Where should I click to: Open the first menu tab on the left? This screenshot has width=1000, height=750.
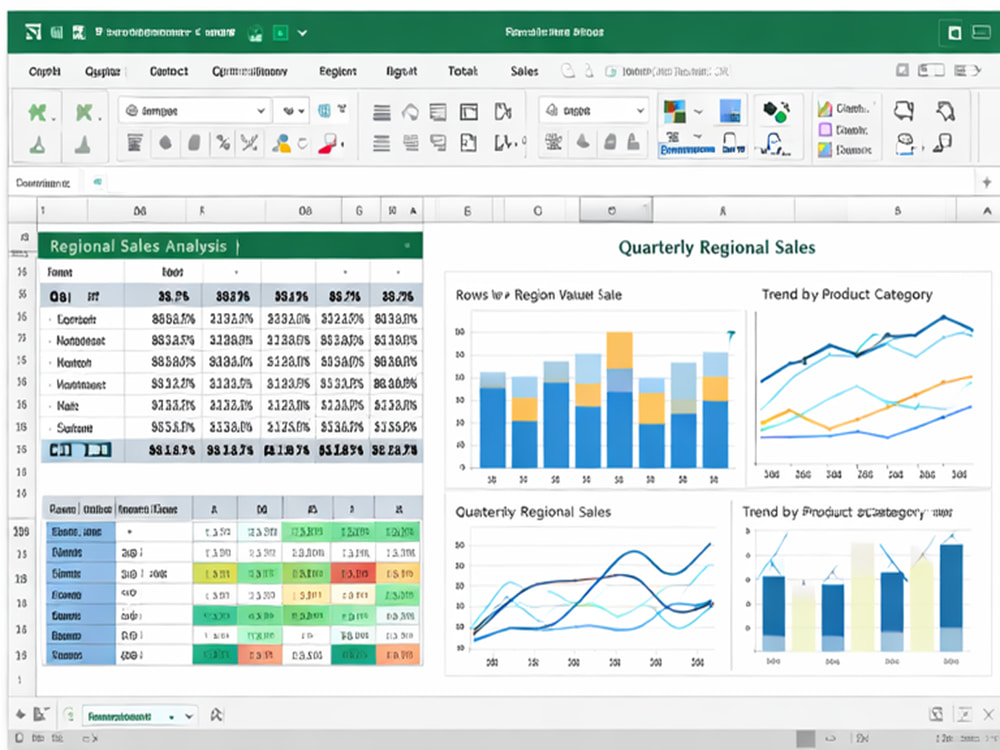tap(44, 71)
